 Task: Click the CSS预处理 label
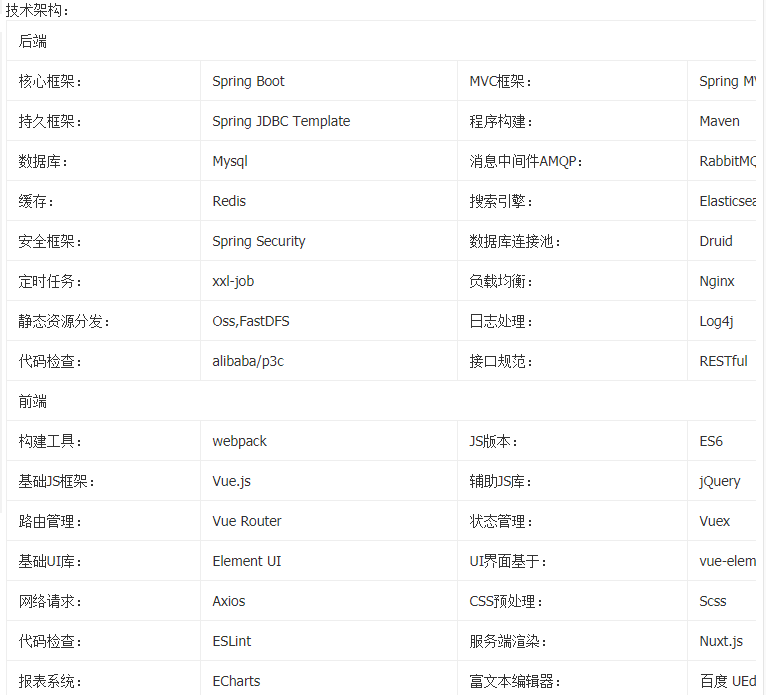point(506,602)
